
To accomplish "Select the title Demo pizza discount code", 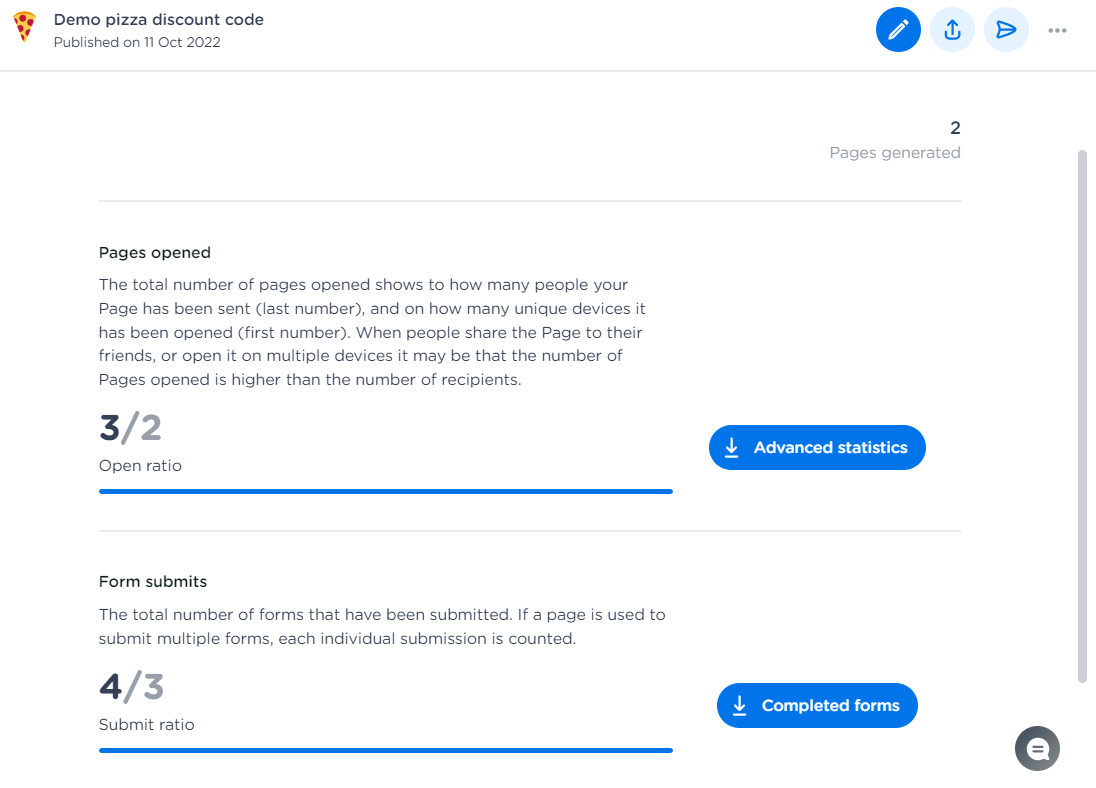I will point(158,20).
